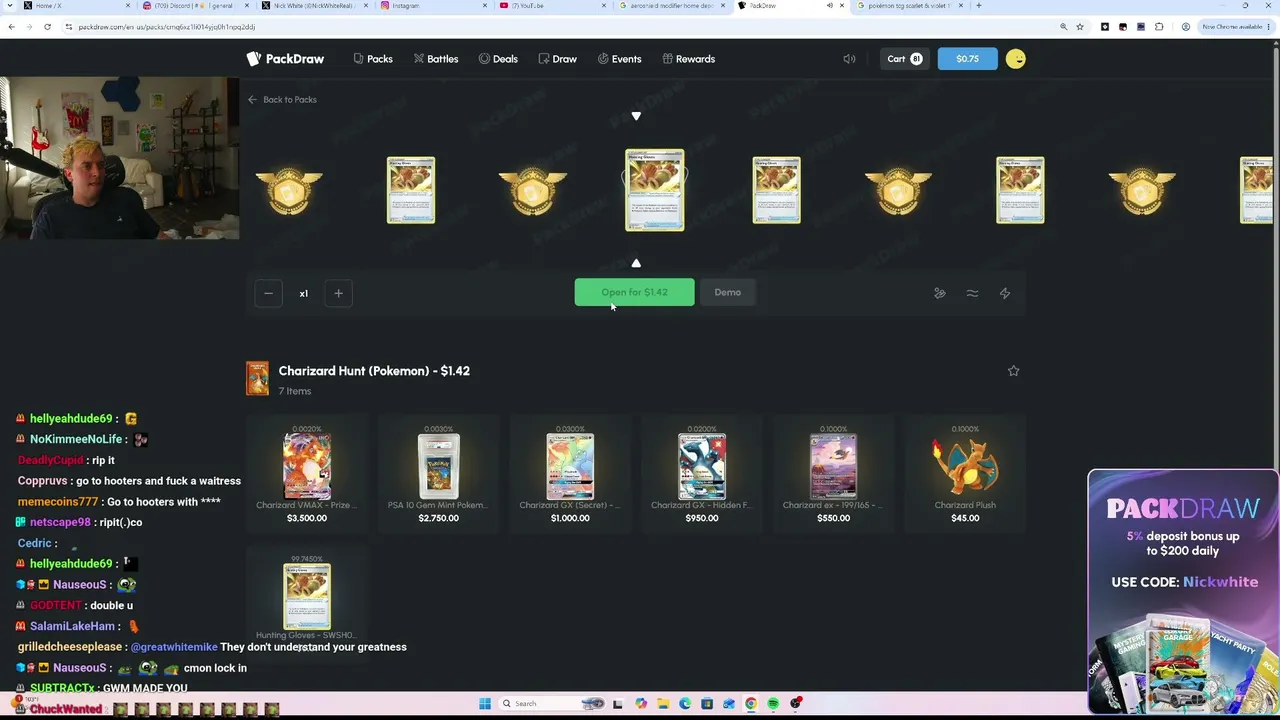This screenshot has width=1280, height=720.
Task: Increase pack quantity with plus button
Action: 338,293
